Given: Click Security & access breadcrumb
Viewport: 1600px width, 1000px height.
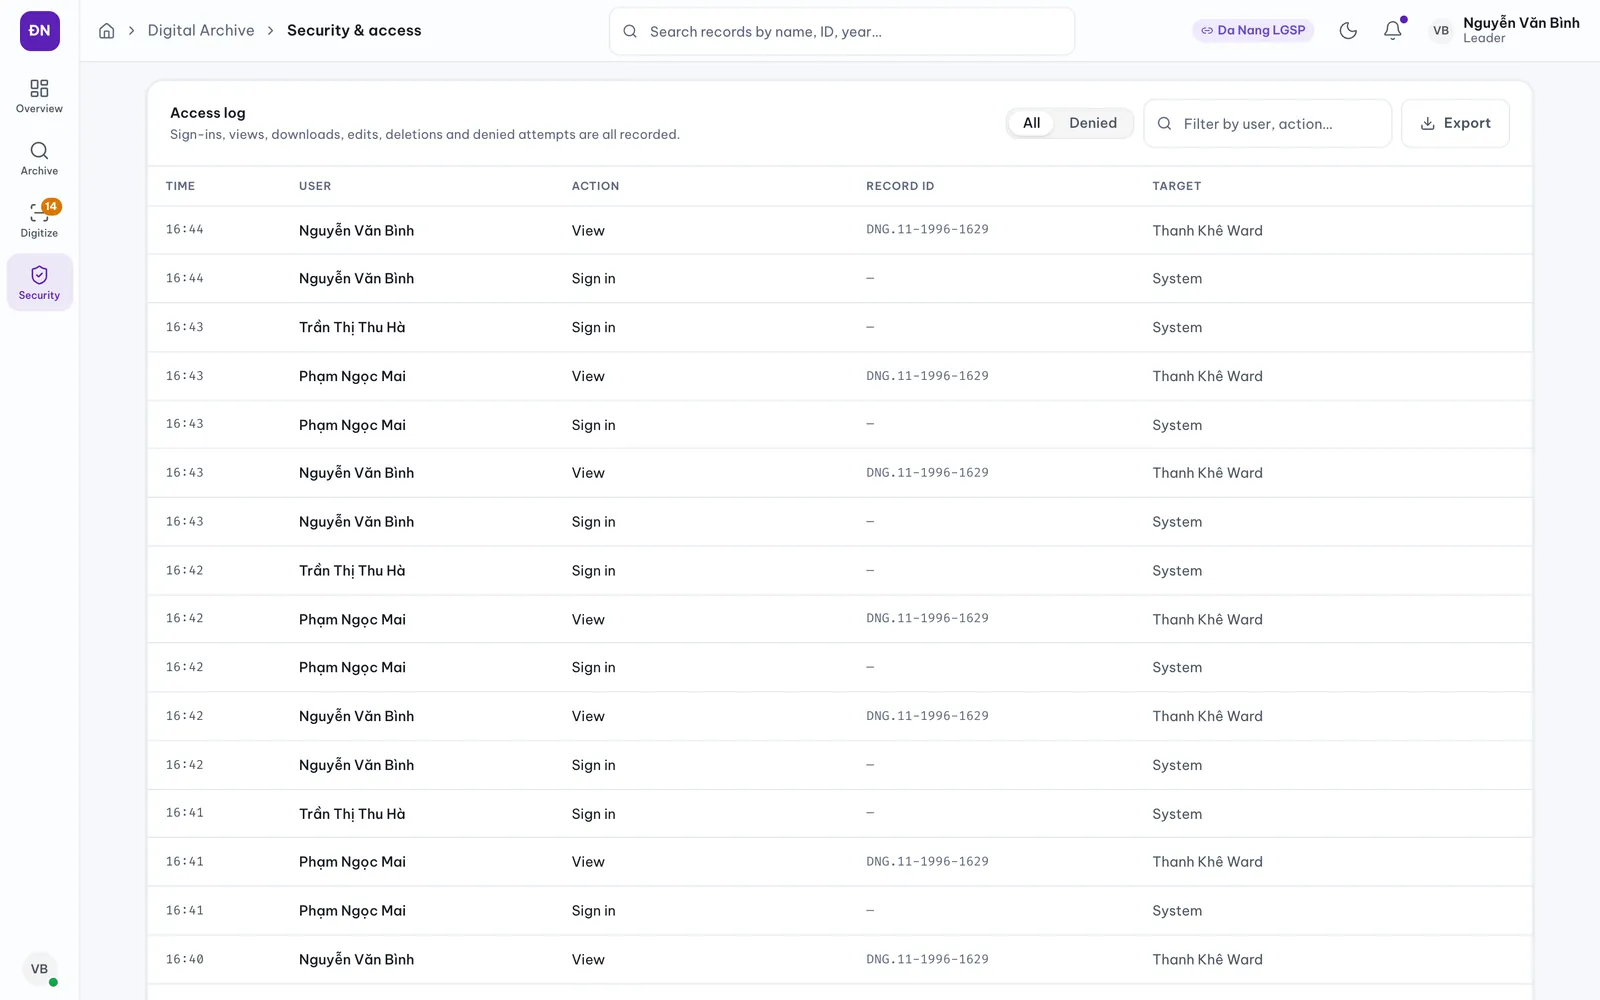Looking at the screenshot, I should pos(354,31).
